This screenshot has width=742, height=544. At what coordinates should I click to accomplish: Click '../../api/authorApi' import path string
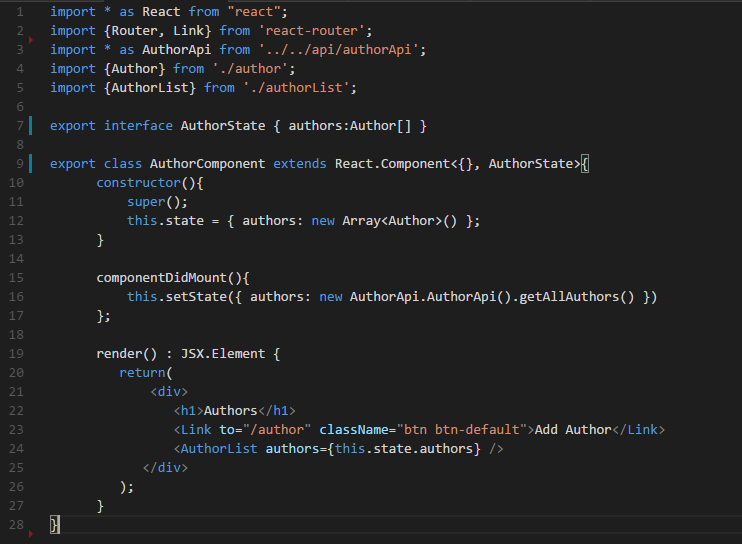point(338,50)
